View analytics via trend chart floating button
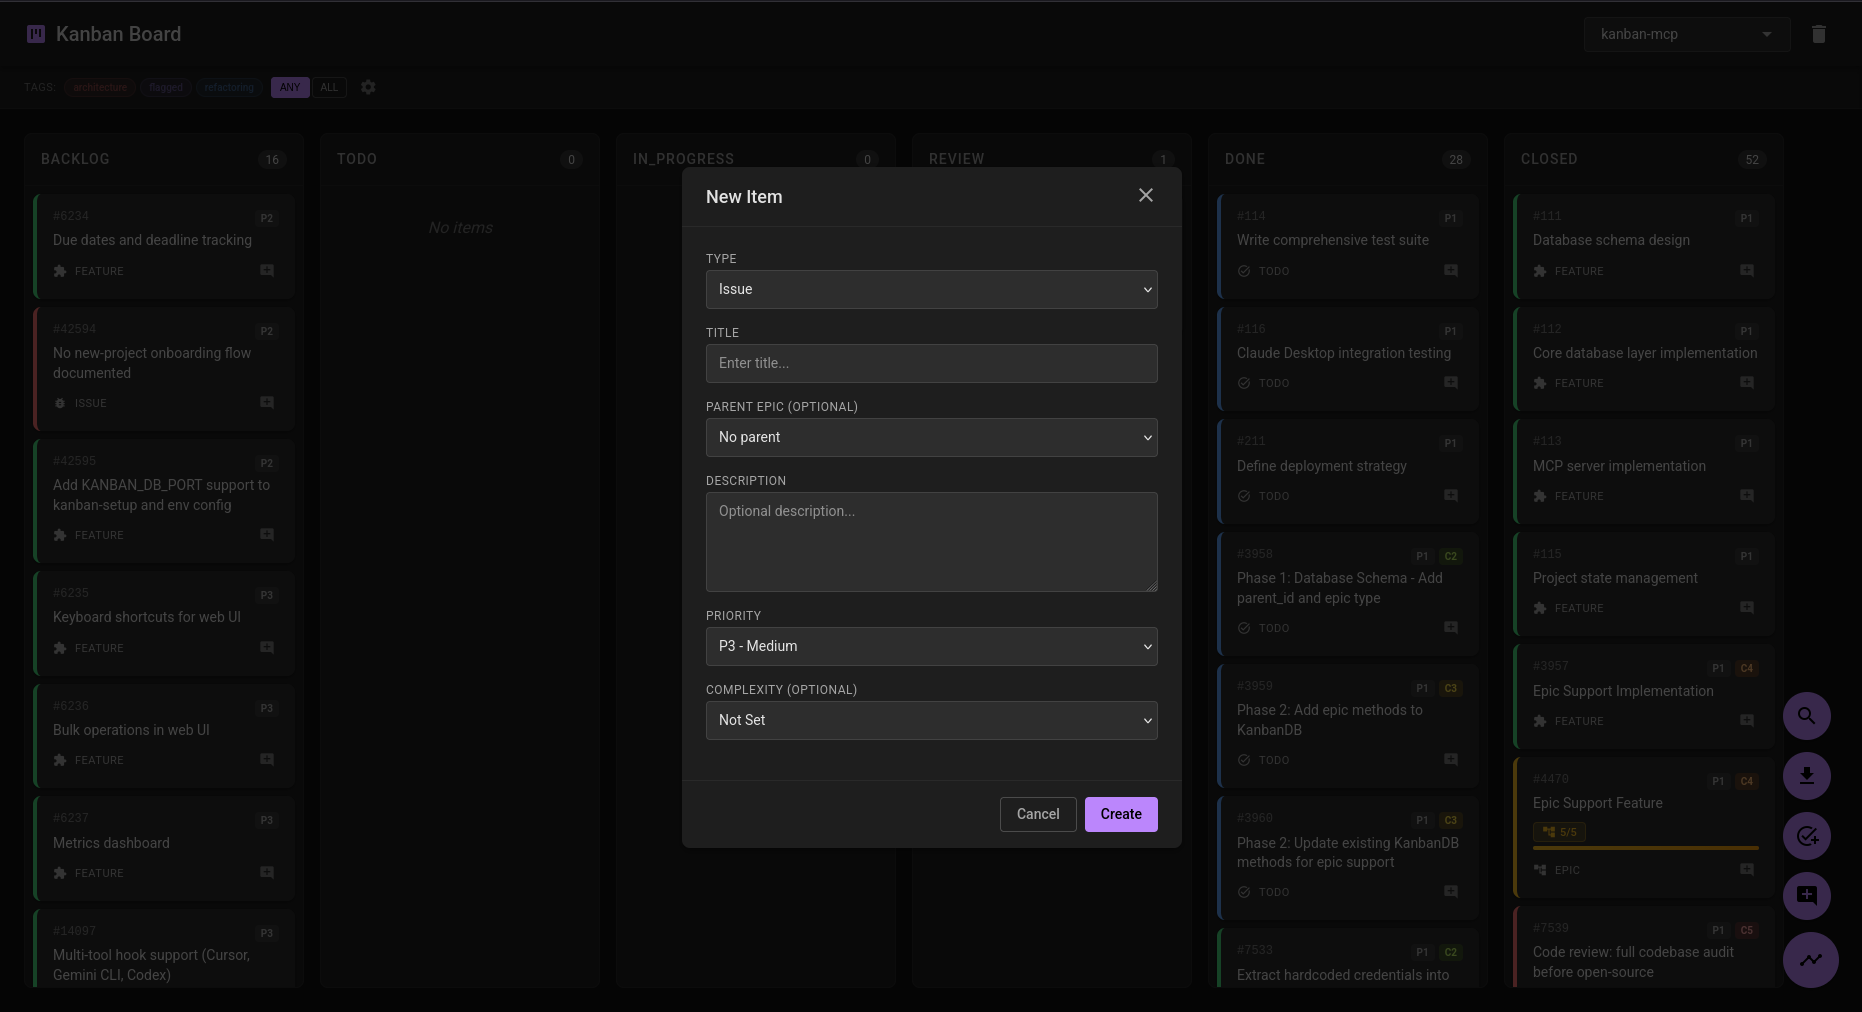Screen dimensions: 1862x1012 coord(1810,960)
